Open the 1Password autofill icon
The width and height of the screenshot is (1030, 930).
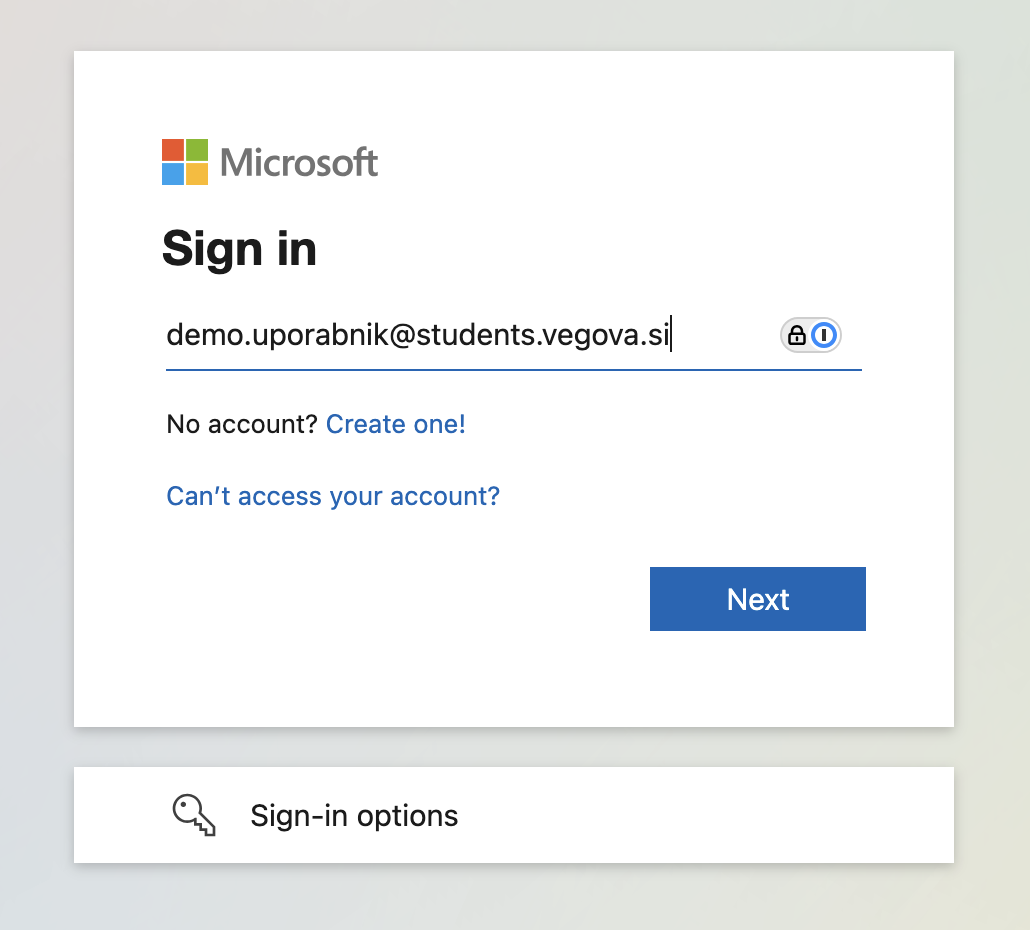(824, 335)
